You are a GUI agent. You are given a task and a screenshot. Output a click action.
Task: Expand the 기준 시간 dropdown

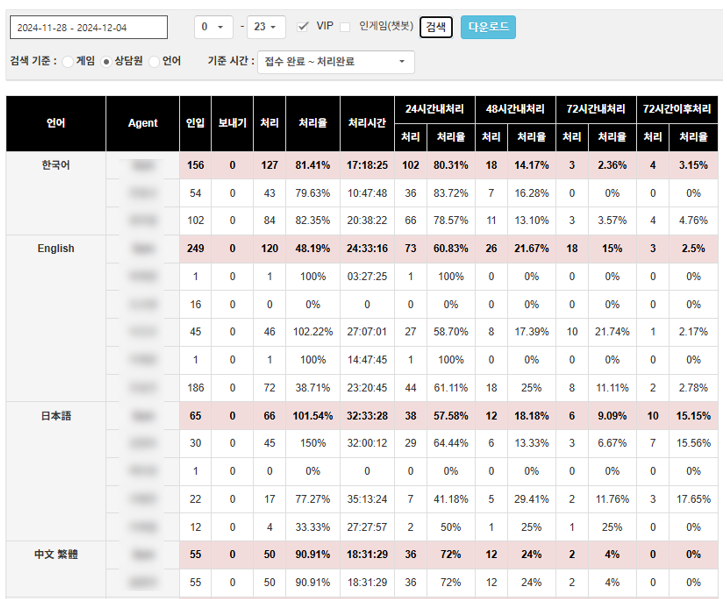[335, 62]
